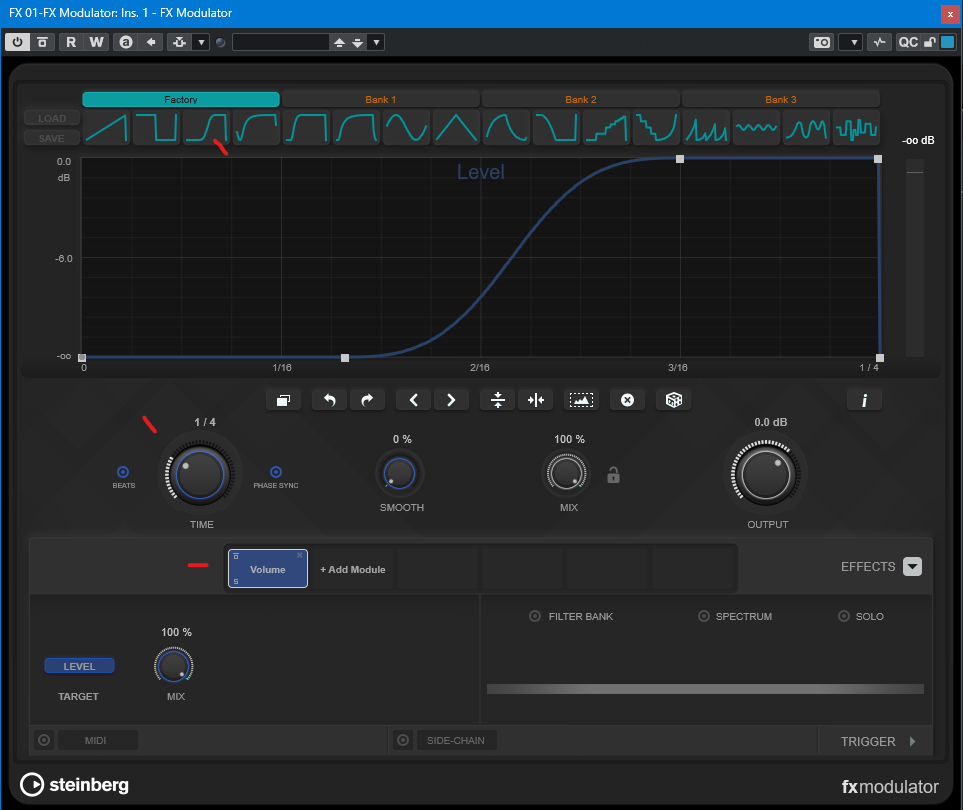Image resolution: width=963 pixels, height=810 pixels.
Task: Select the Volume module slot
Action: pyautogui.click(x=268, y=569)
